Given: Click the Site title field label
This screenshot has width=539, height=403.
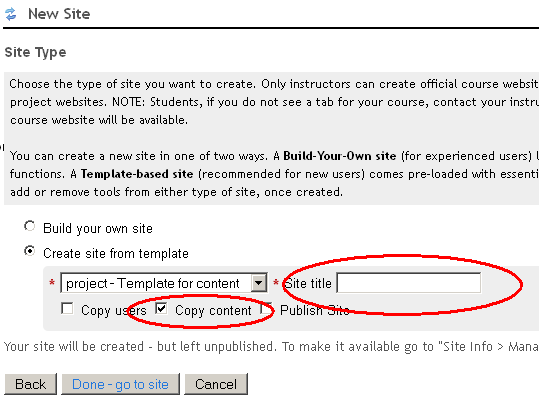Looking at the screenshot, I should coord(308,283).
